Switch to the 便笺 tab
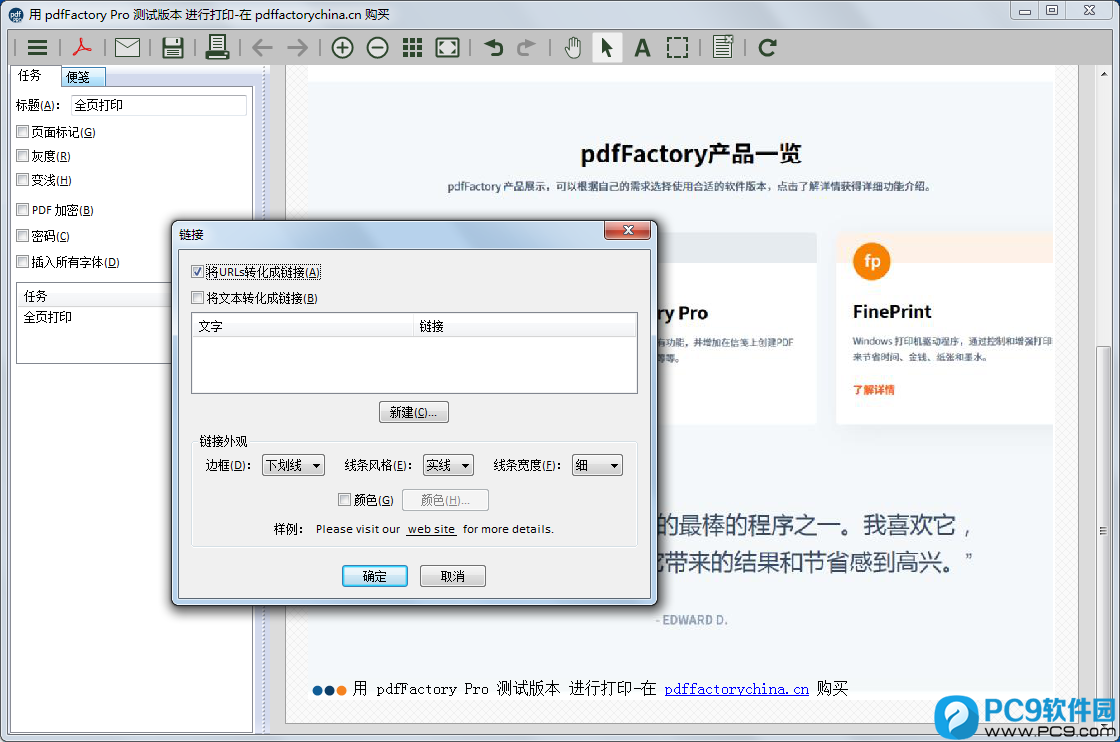The height and width of the screenshot is (742, 1120). [x=78, y=77]
